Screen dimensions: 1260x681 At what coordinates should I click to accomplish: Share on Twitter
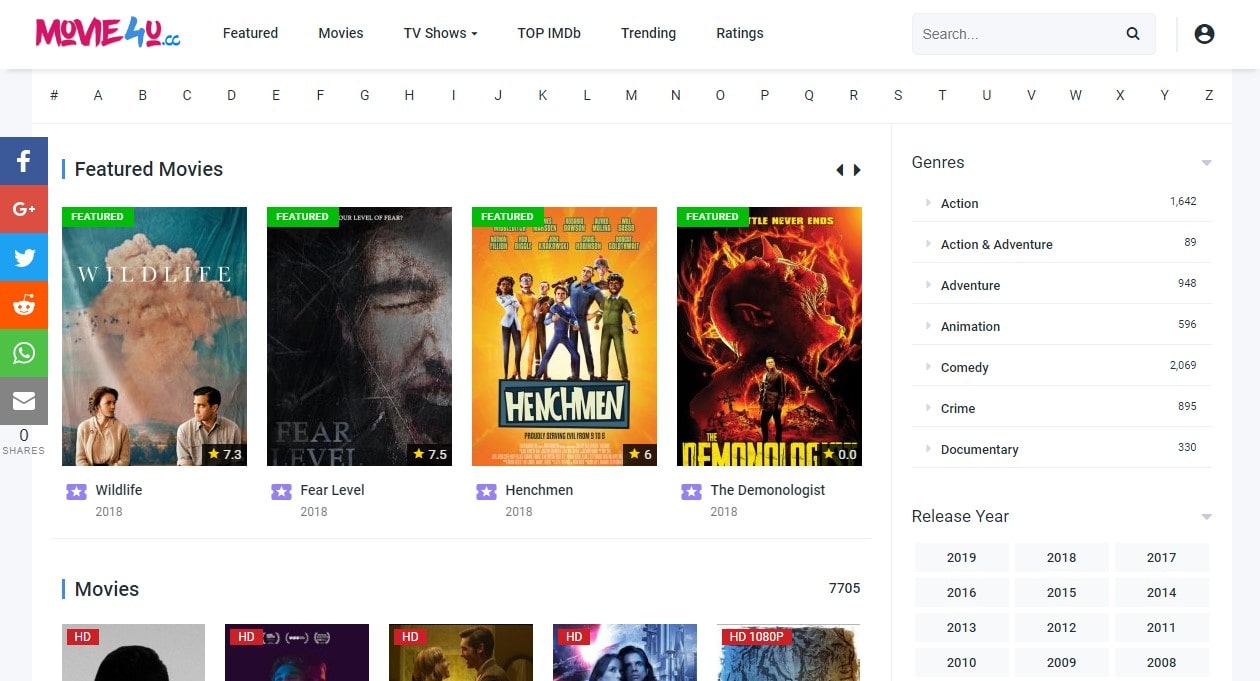(x=24, y=257)
